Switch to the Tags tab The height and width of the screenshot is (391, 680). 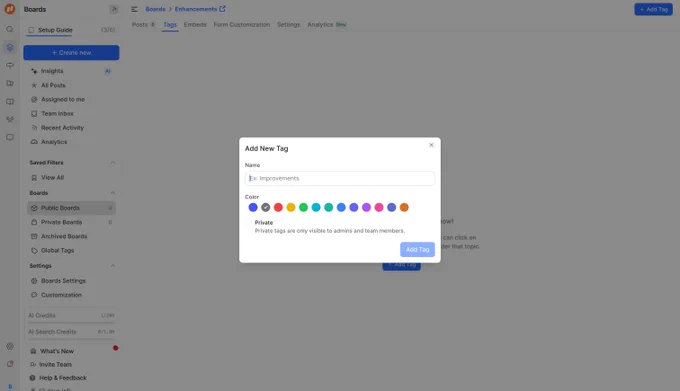tap(170, 25)
